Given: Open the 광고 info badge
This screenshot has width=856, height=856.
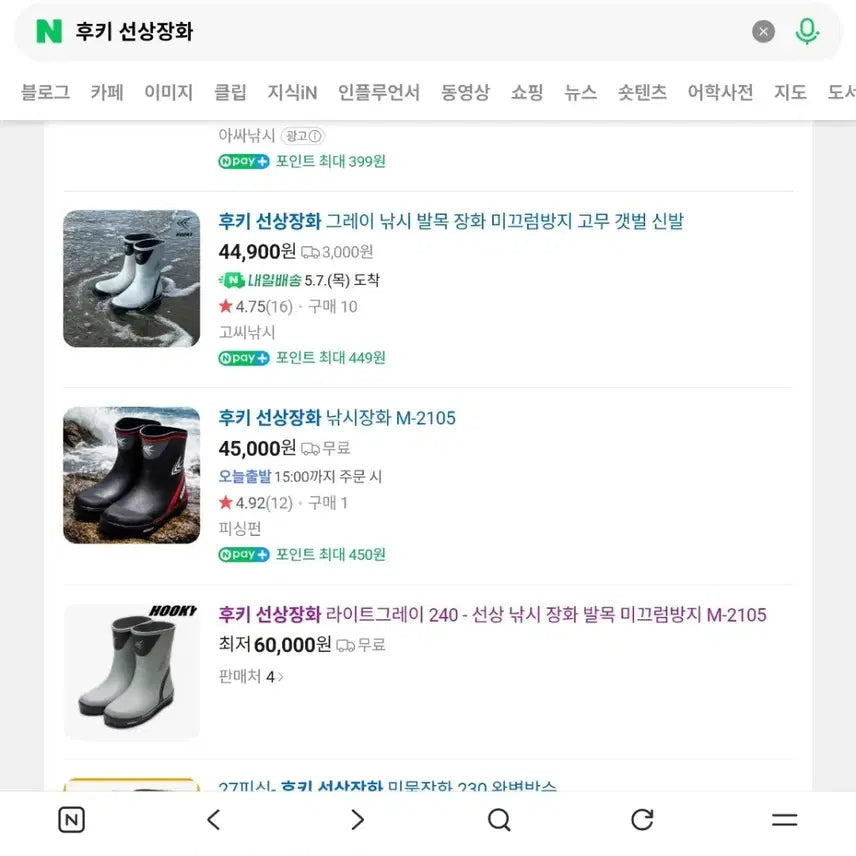Looking at the screenshot, I should point(302,136).
